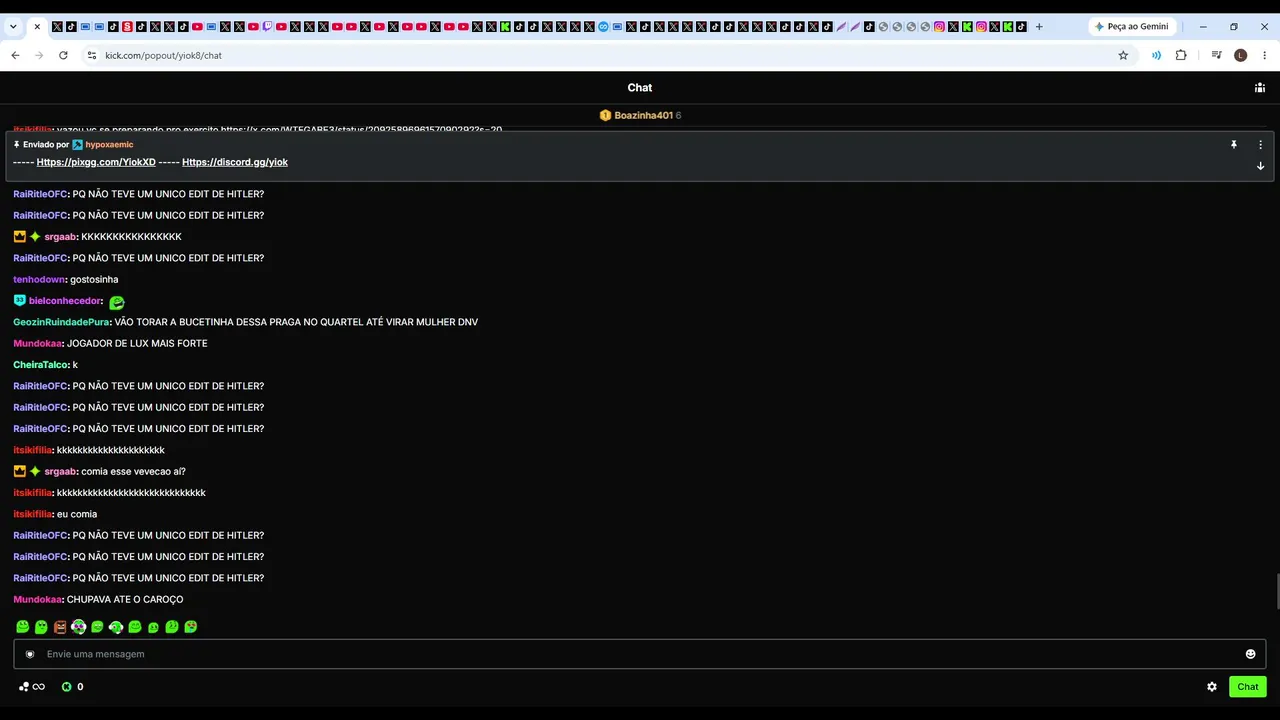This screenshot has height=720, width=1280.
Task: Click Mundokaa on 'JOGADOR DE LUX' message
Action: point(37,343)
